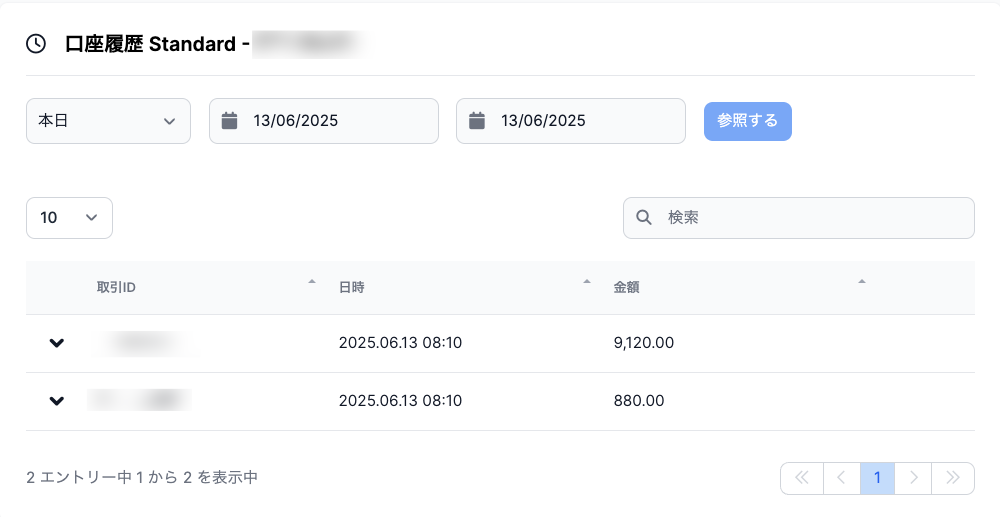This screenshot has width=1000, height=517.
Task: Sort by 日時 column arrow
Action: point(587,281)
